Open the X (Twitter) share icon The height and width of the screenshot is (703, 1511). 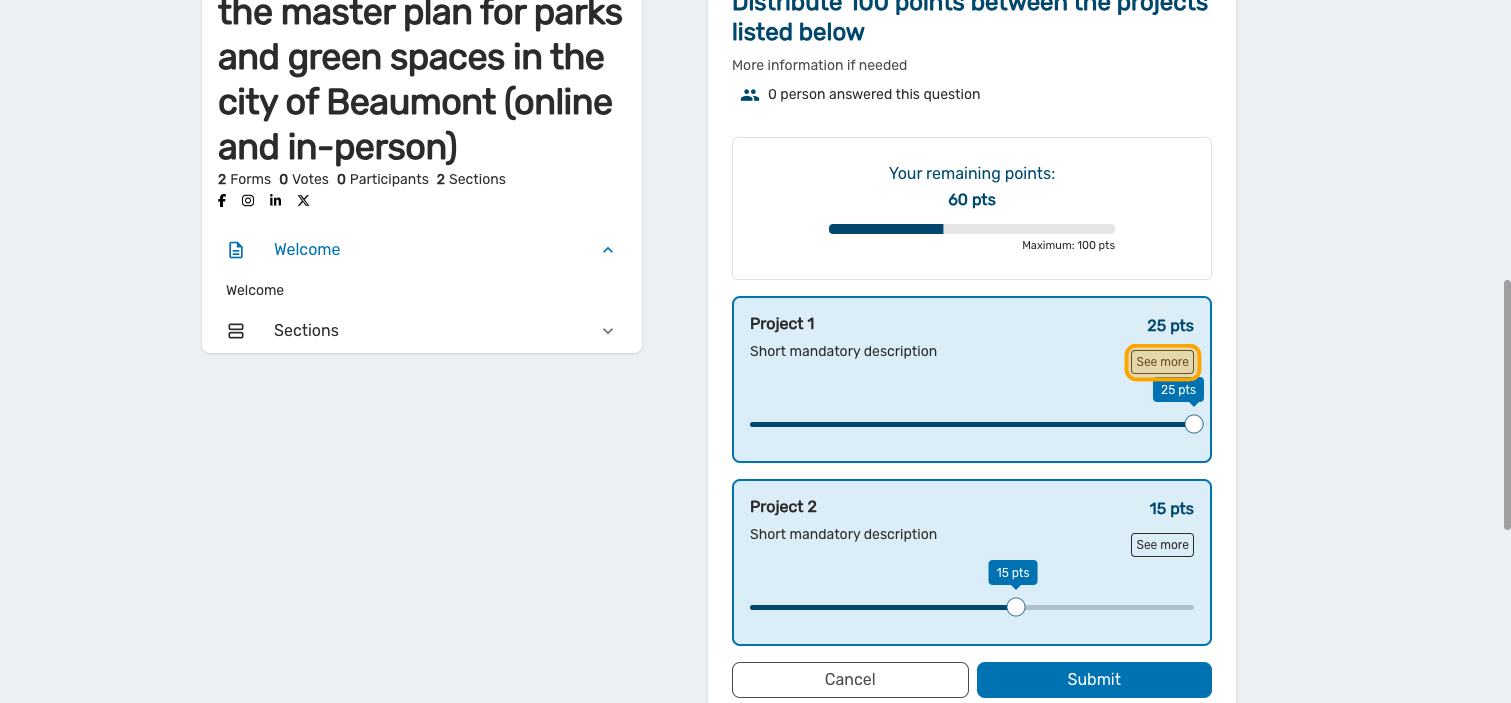click(x=303, y=201)
